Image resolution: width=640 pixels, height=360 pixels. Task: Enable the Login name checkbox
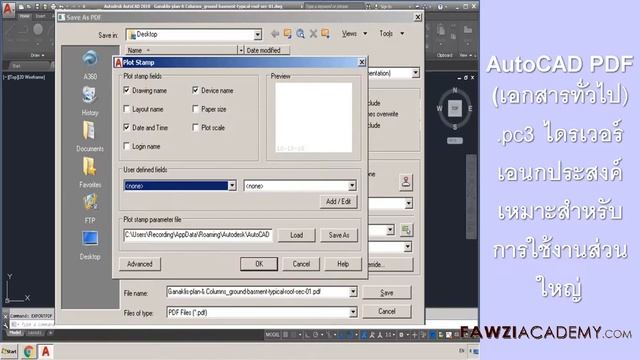click(127, 146)
